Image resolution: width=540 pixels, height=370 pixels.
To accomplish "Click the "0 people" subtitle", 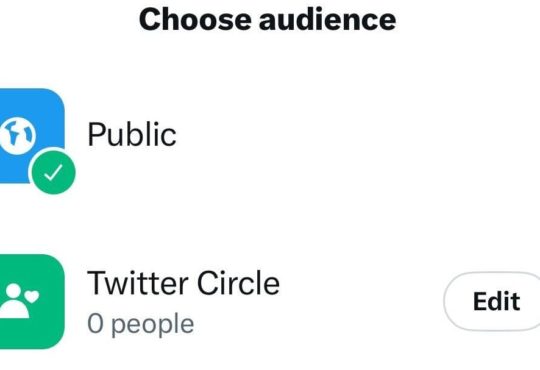I will click(x=141, y=324).
